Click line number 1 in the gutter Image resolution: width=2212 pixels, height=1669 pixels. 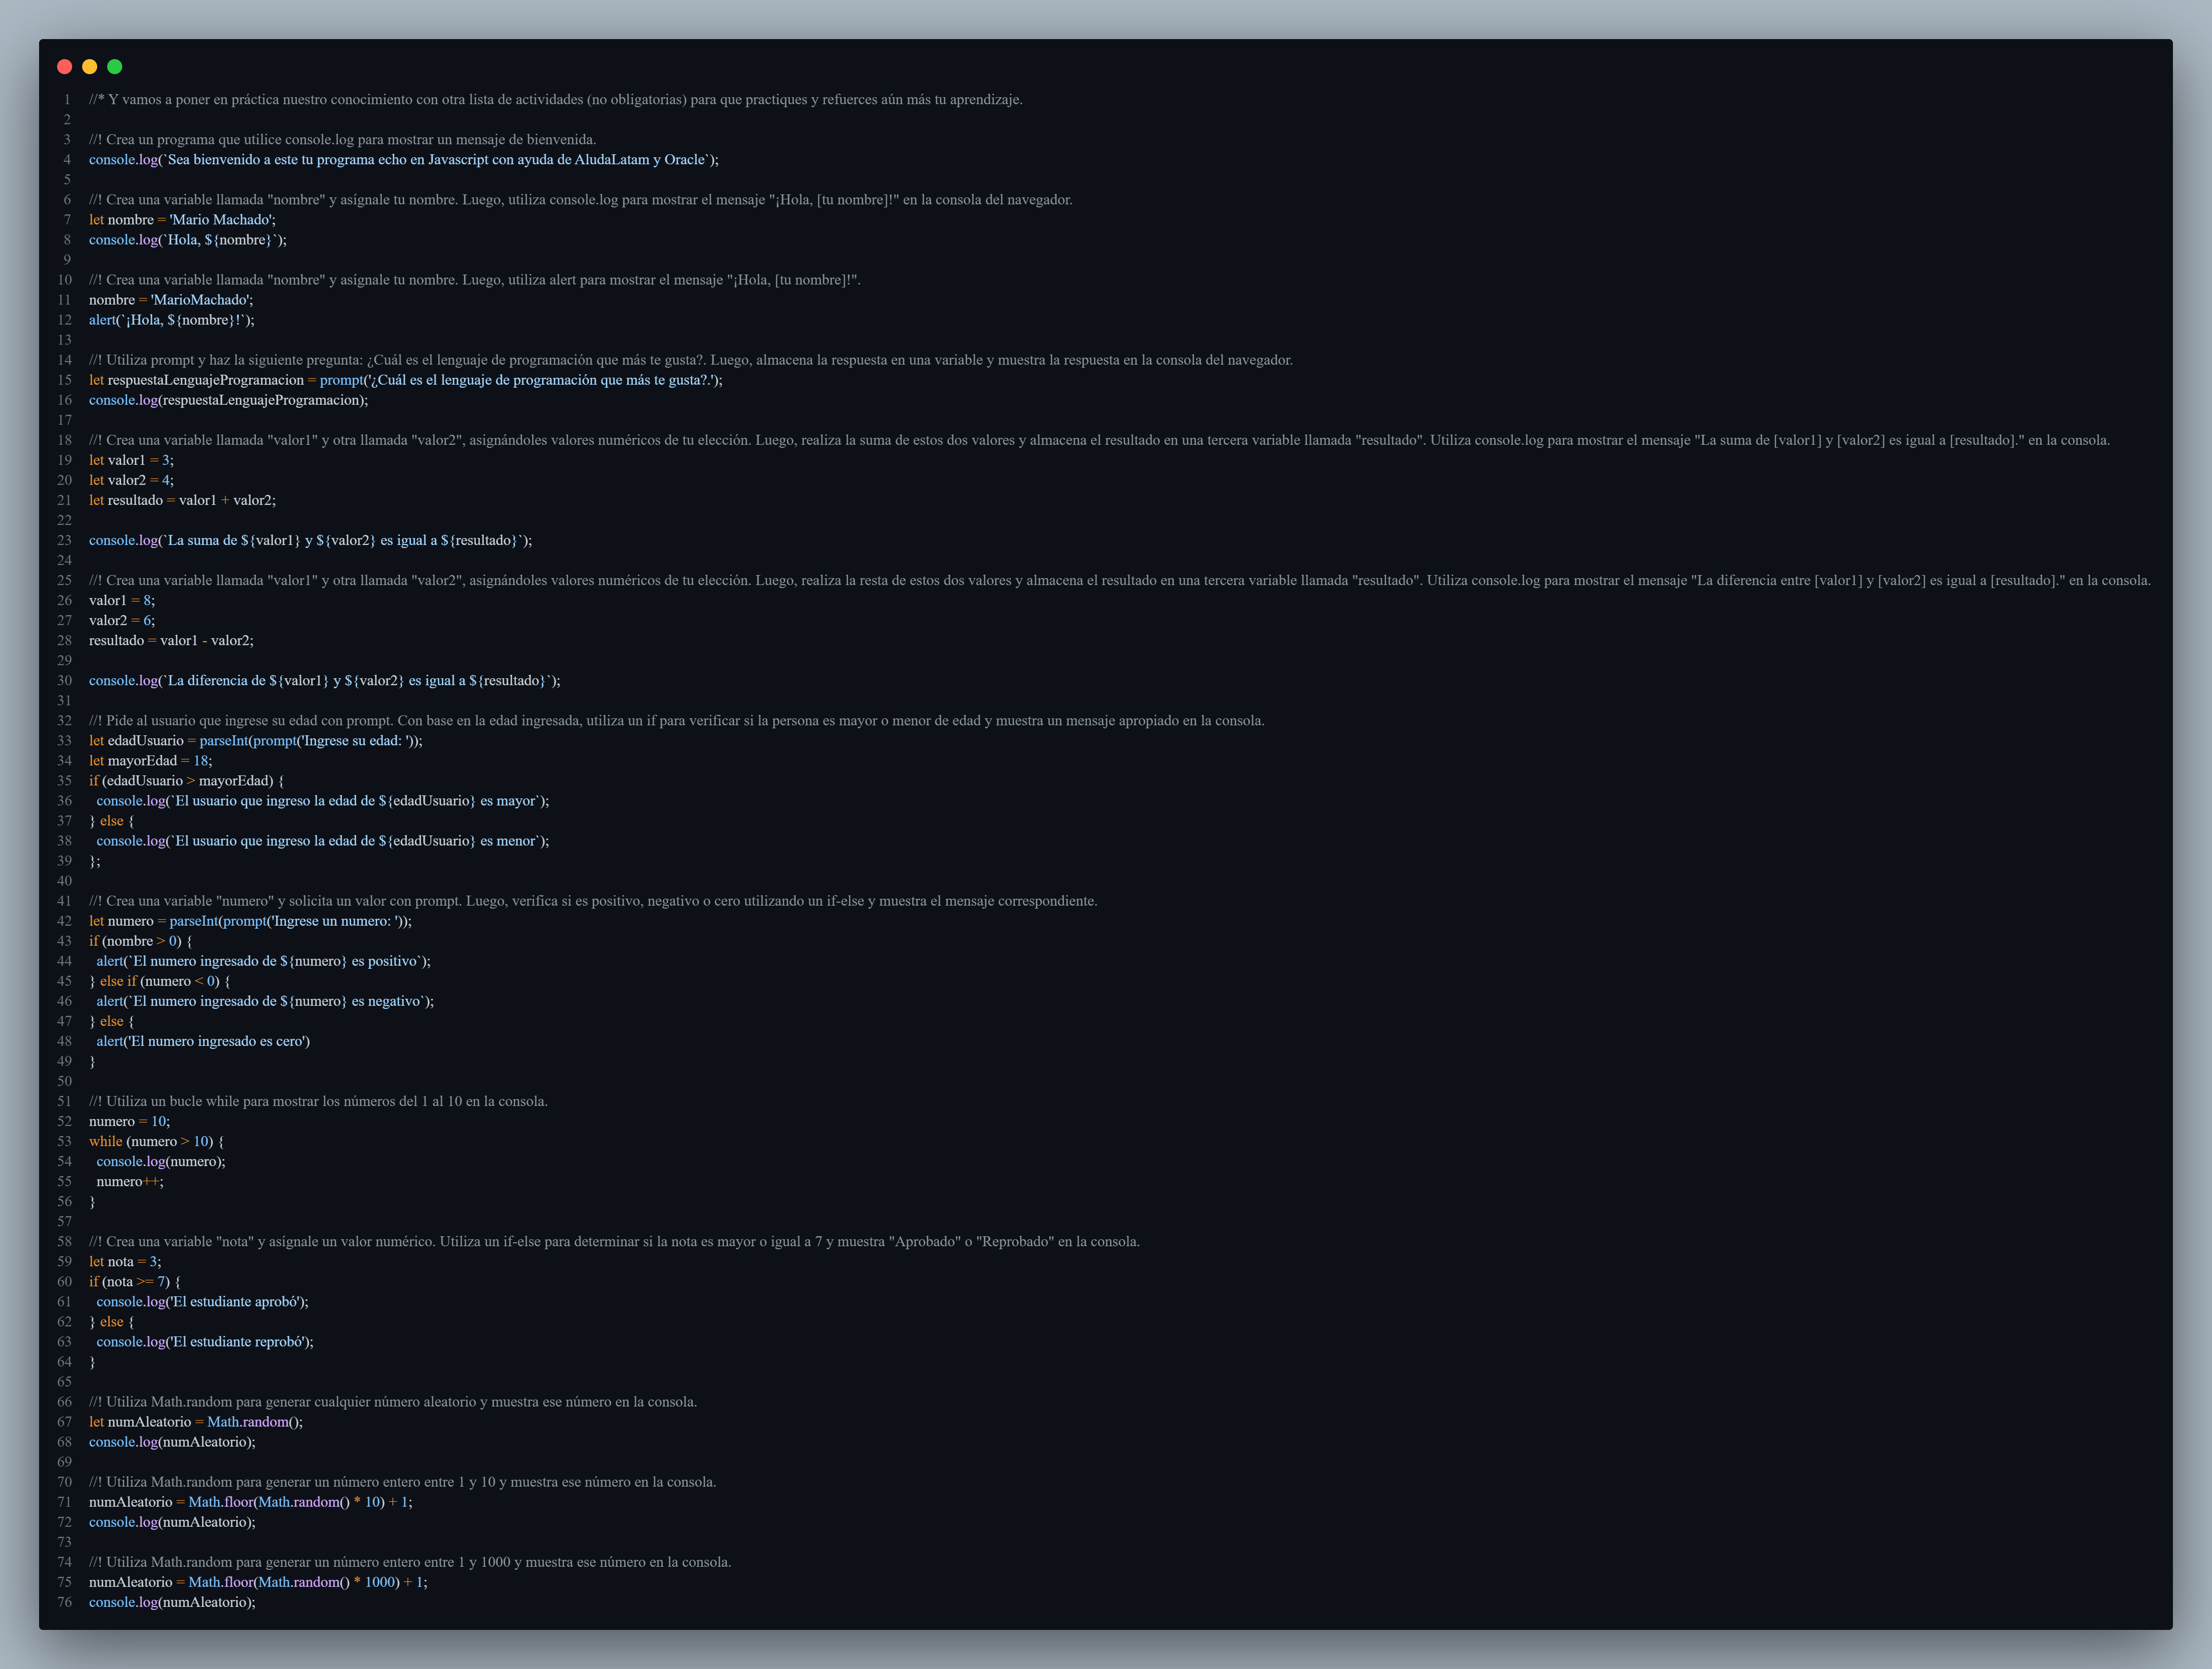tap(68, 100)
